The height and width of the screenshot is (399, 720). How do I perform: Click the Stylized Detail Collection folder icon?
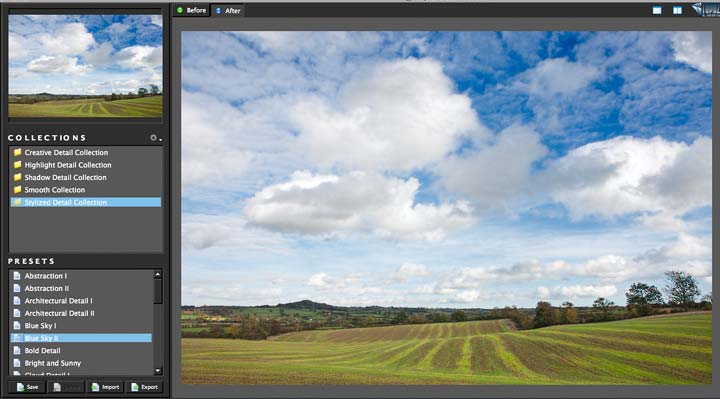17,202
